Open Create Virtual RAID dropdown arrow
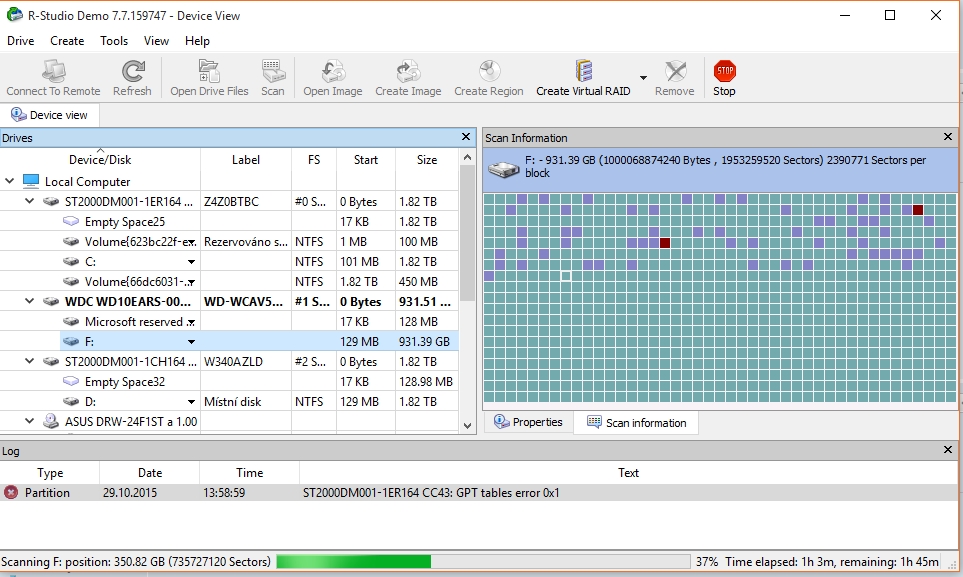 (x=643, y=77)
